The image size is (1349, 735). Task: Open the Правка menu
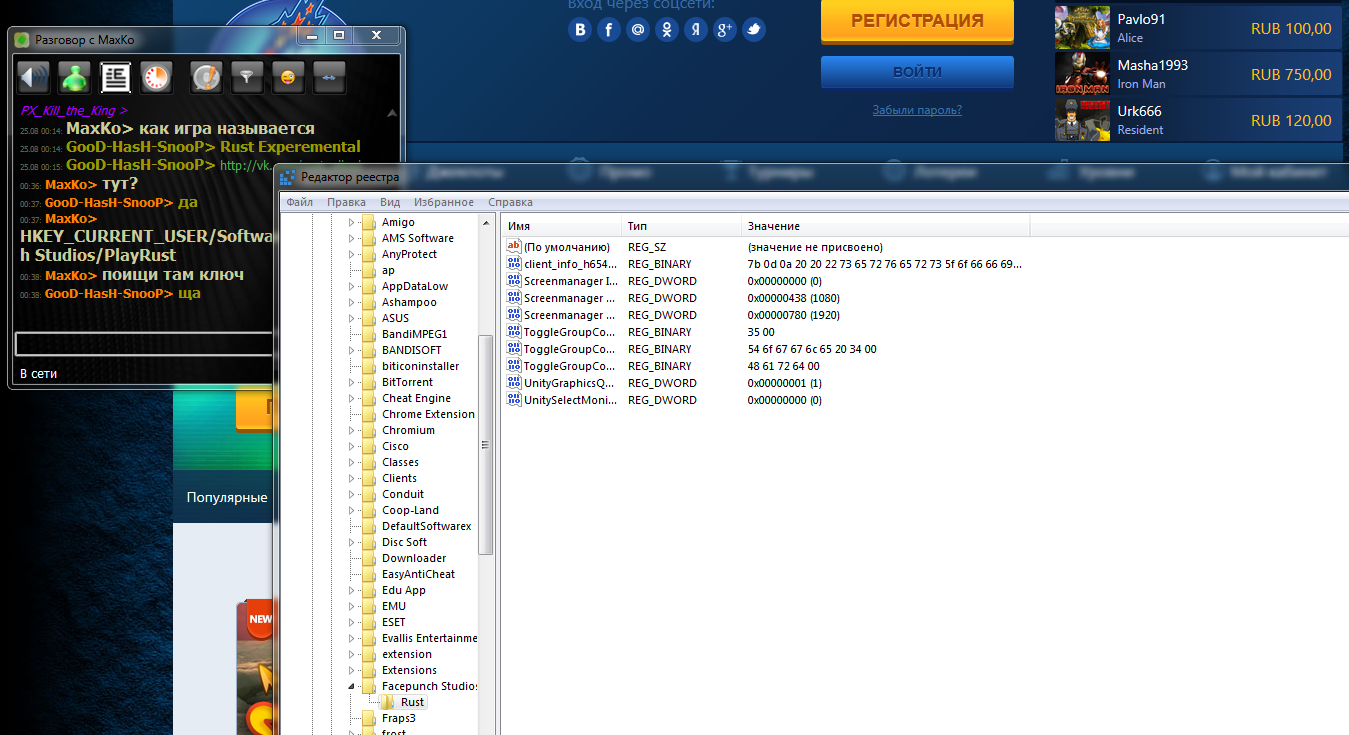[x=346, y=202]
